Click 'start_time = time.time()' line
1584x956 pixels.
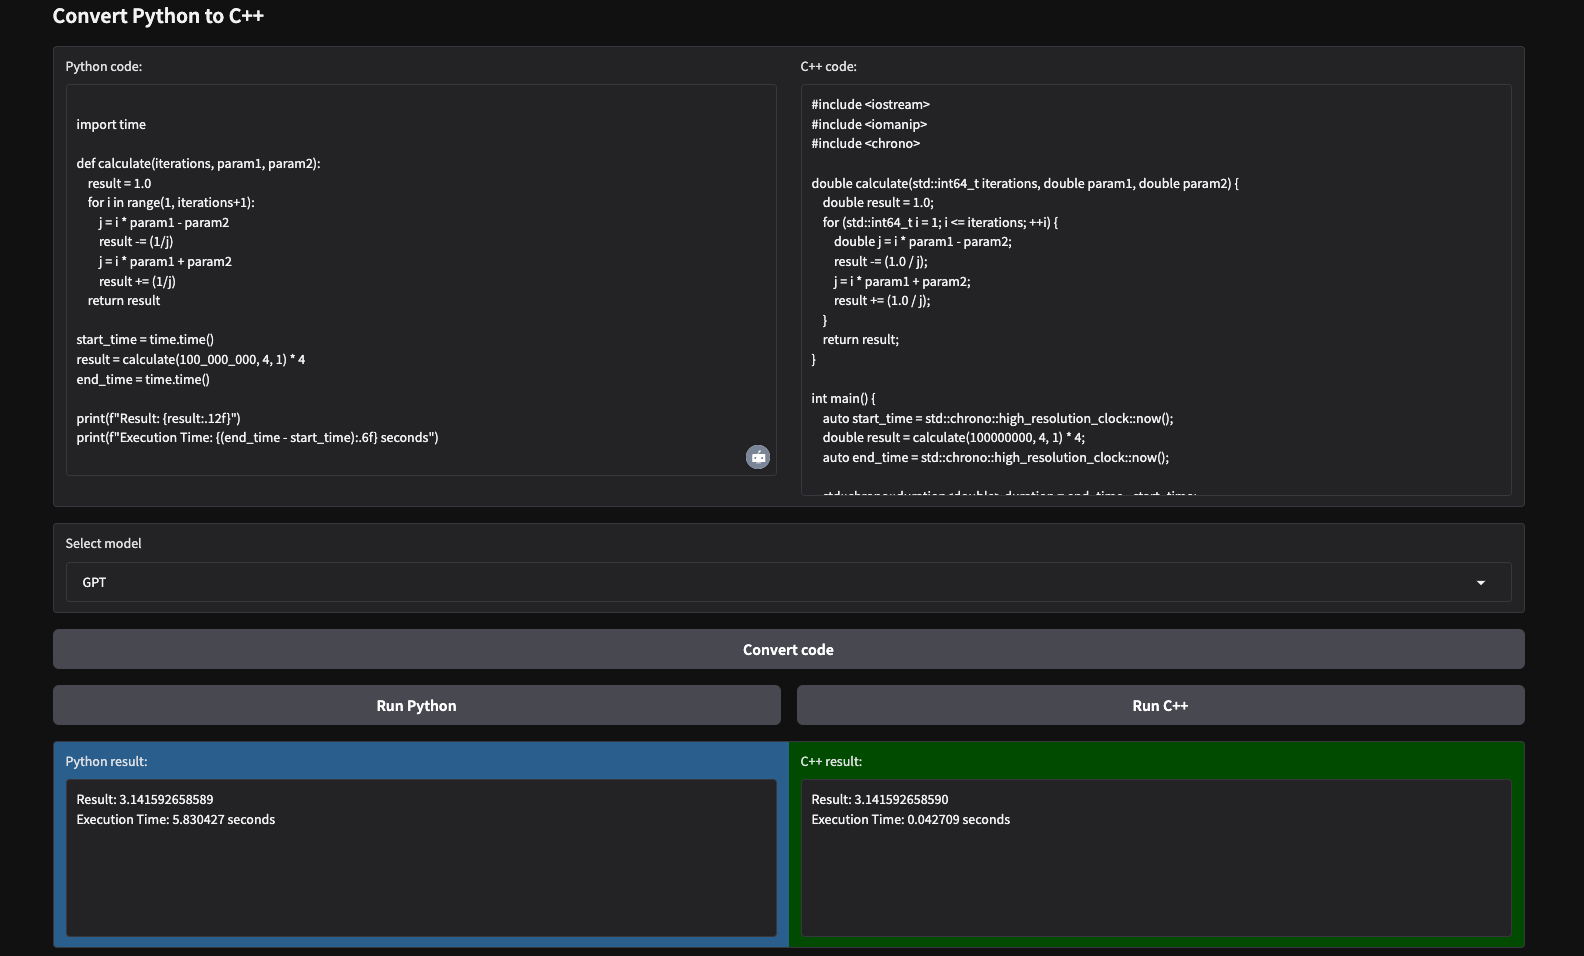coord(145,340)
